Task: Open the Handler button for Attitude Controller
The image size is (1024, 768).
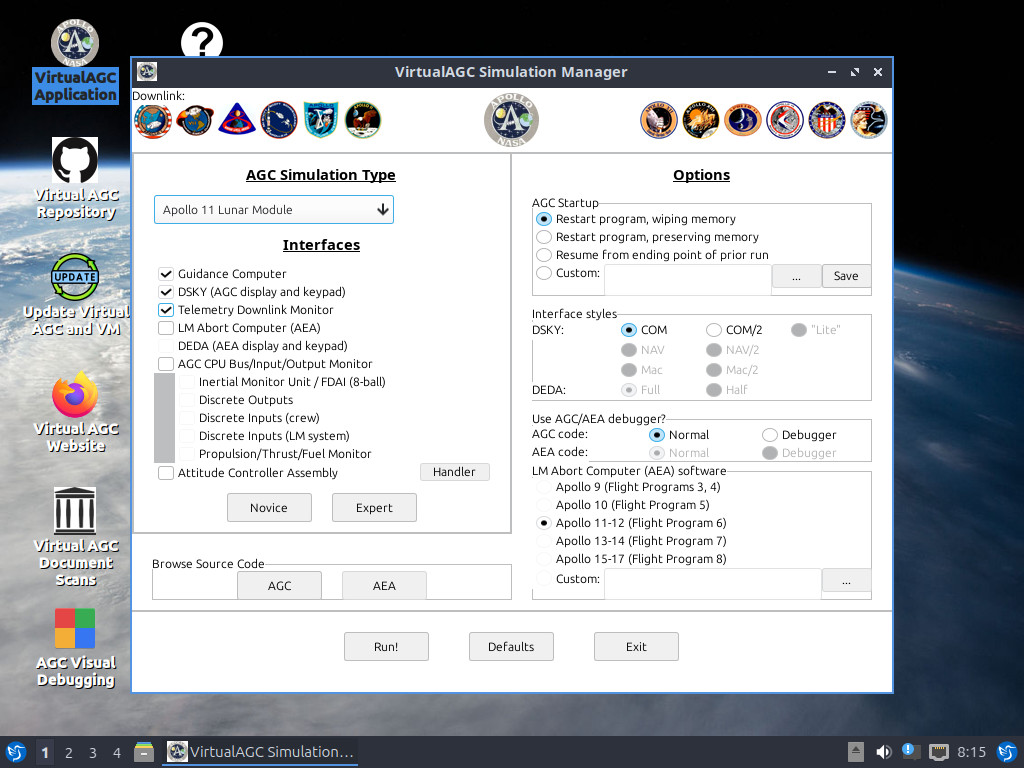Action: 455,472
